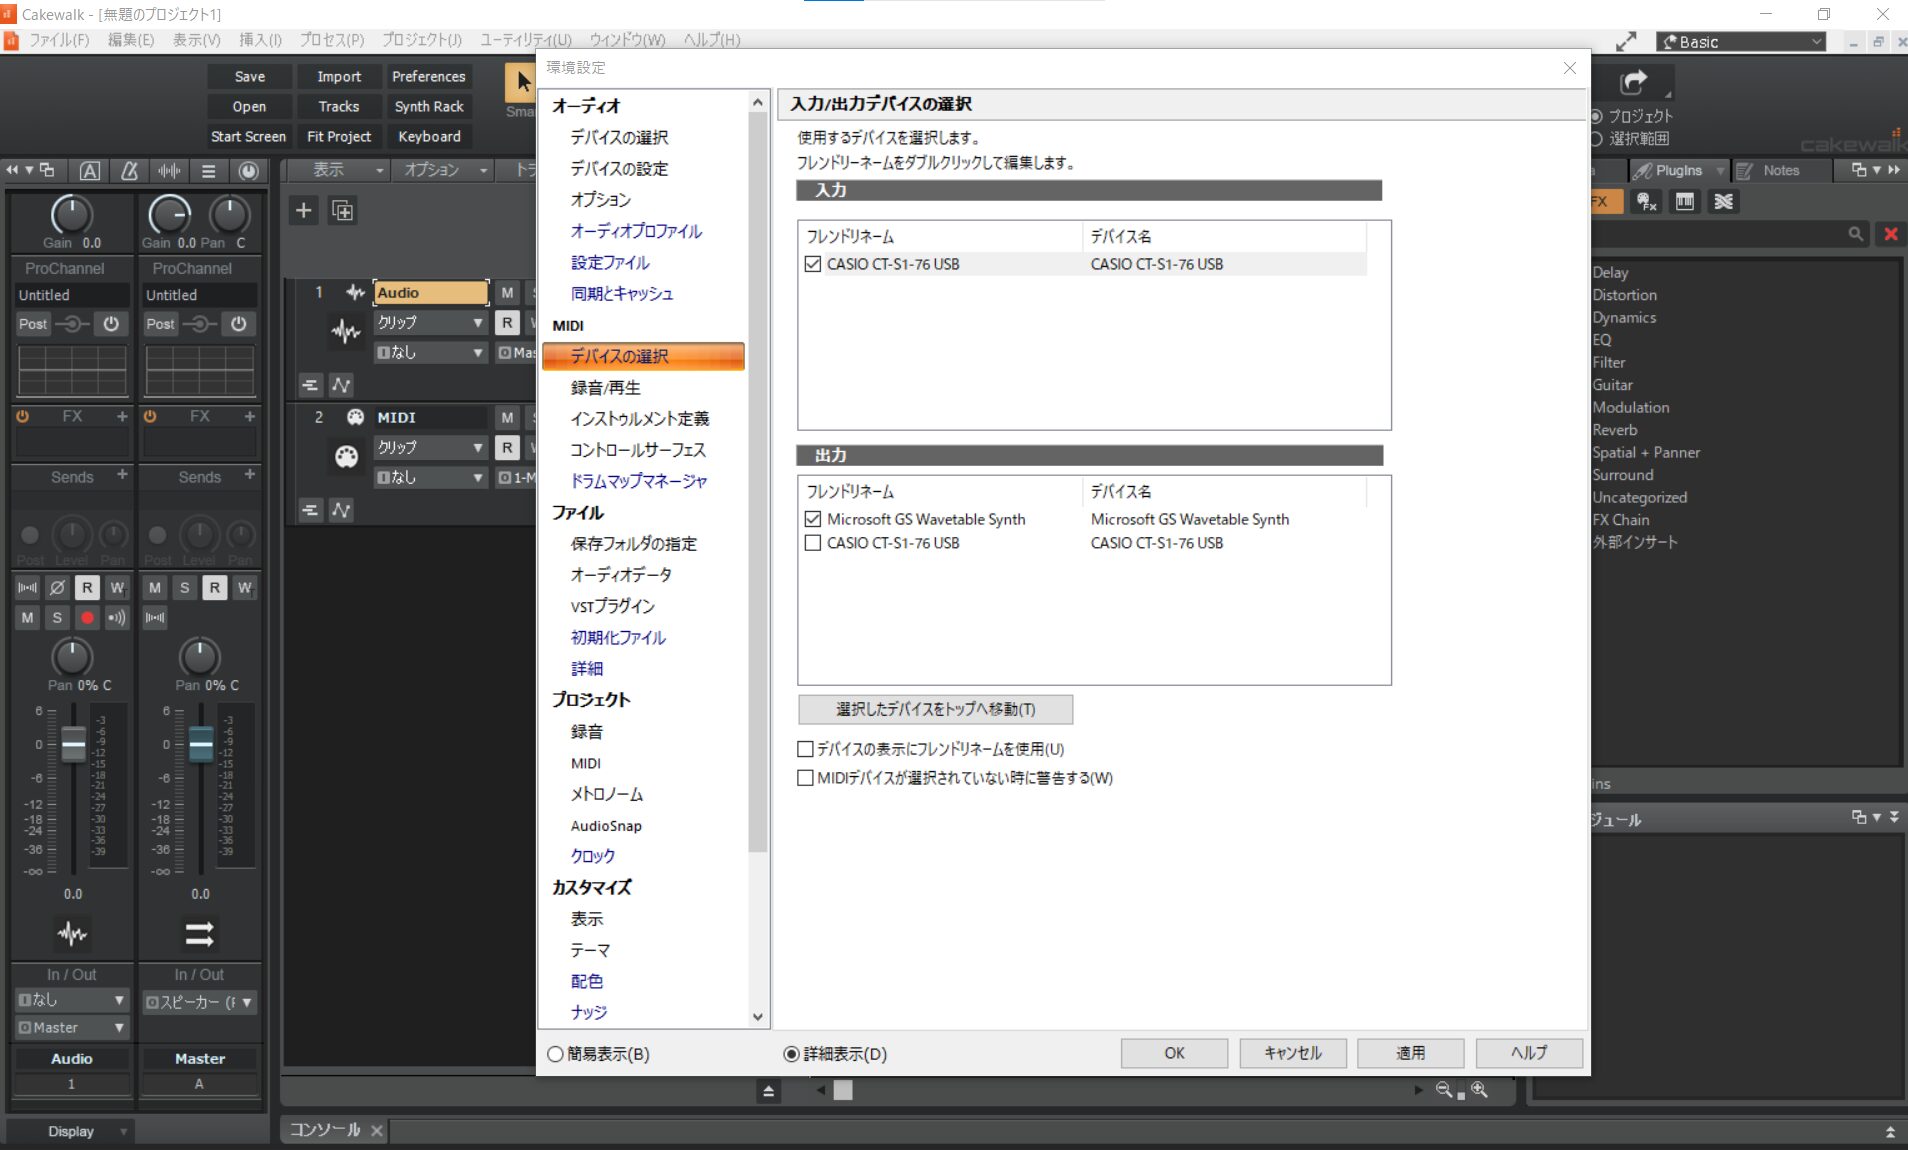Click the Master strip routing arrows icon
1908x1150 pixels.
tap(199, 933)
